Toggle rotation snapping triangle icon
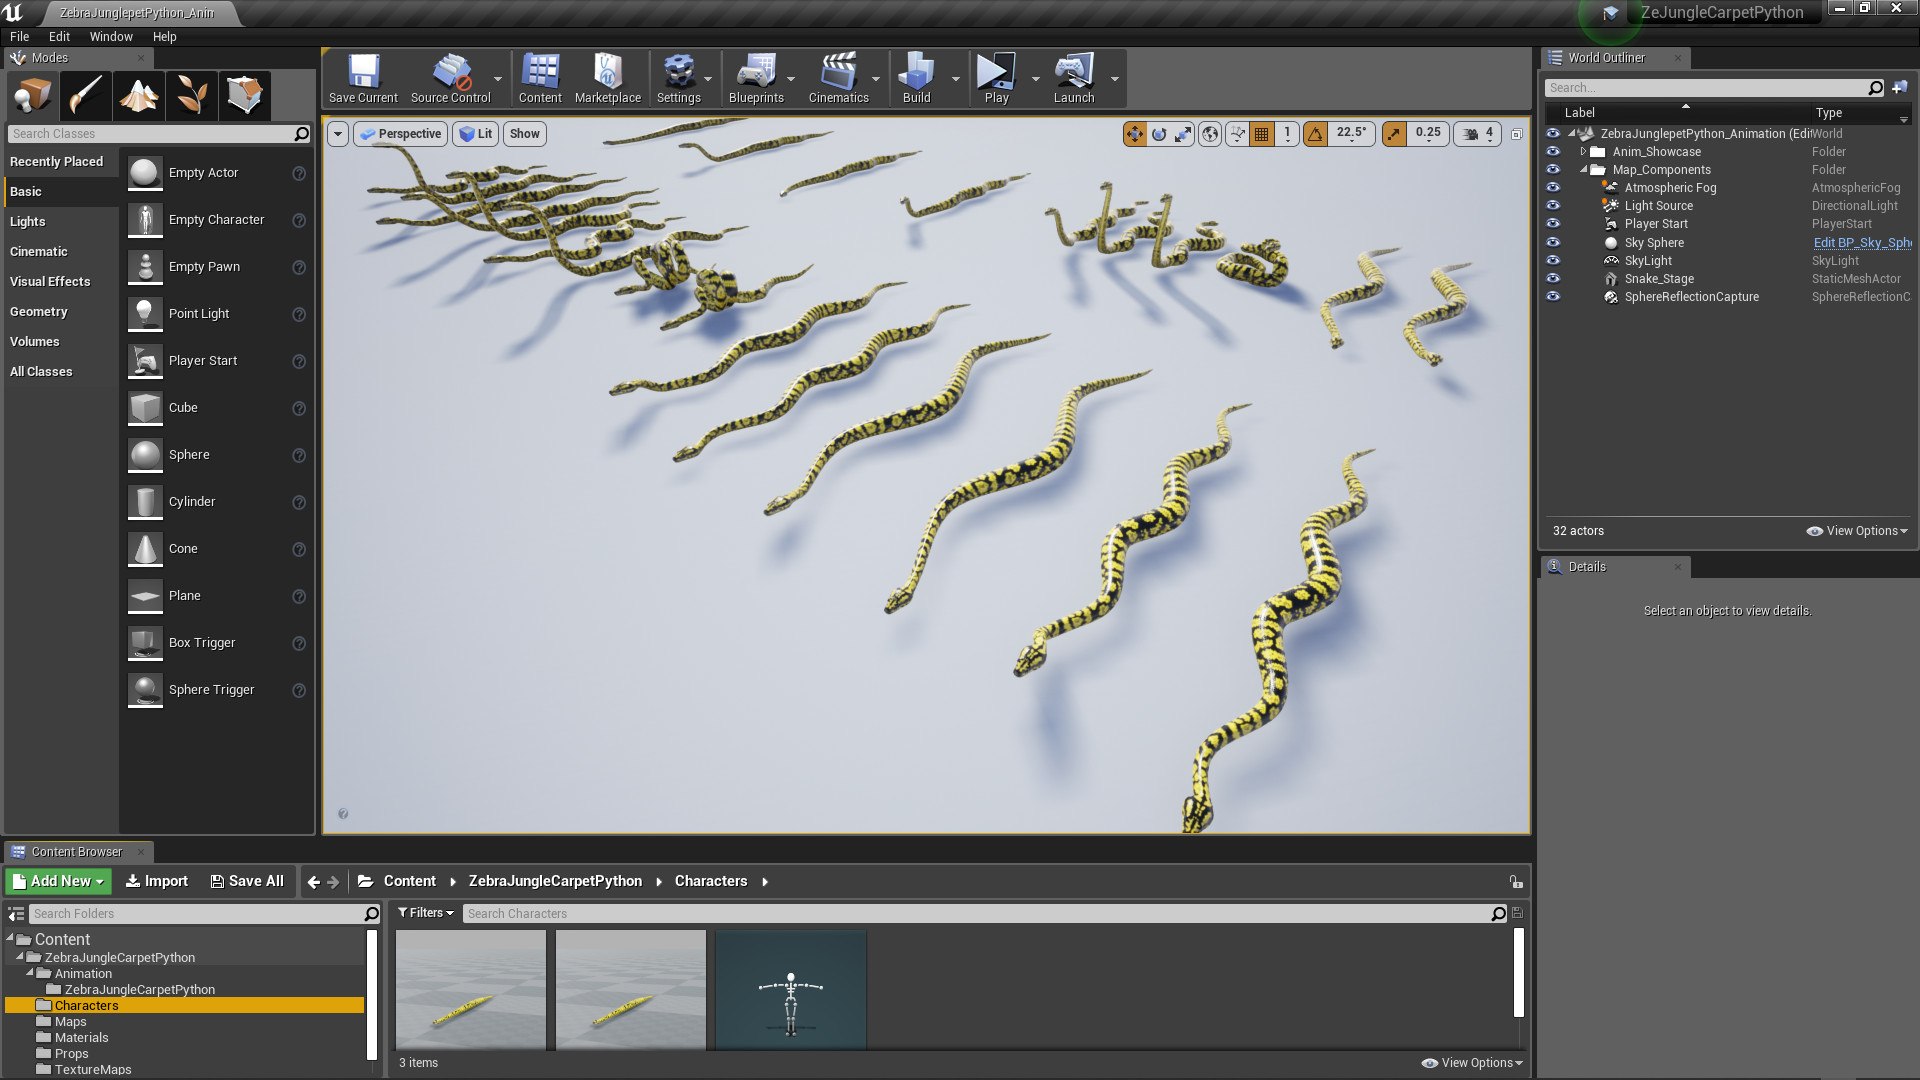 tap(1315, 133)
